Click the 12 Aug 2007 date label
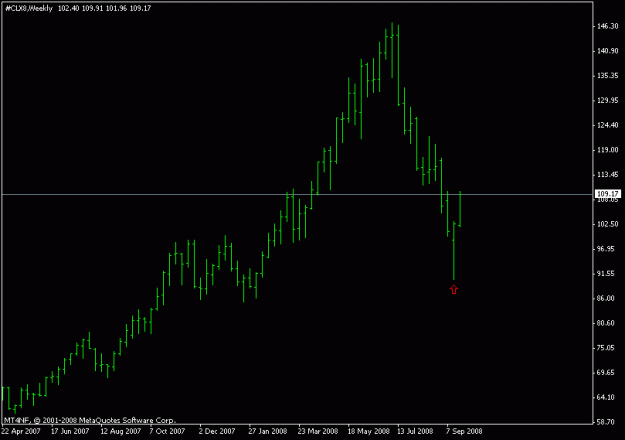 coord(120,431)
